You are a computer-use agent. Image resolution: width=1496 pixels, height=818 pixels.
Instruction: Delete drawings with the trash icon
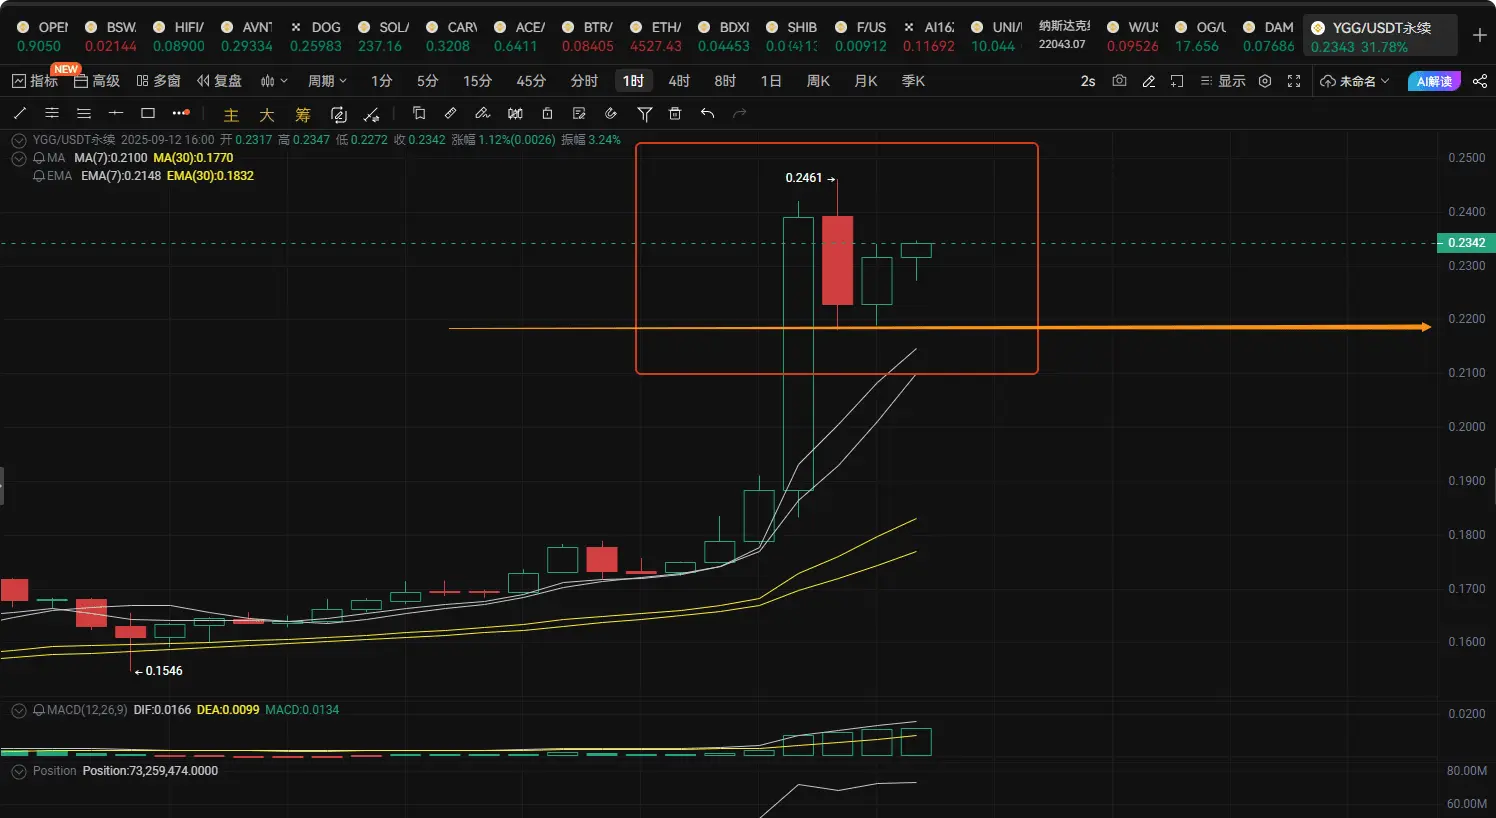pyautogui.click(x=675, y=114)
